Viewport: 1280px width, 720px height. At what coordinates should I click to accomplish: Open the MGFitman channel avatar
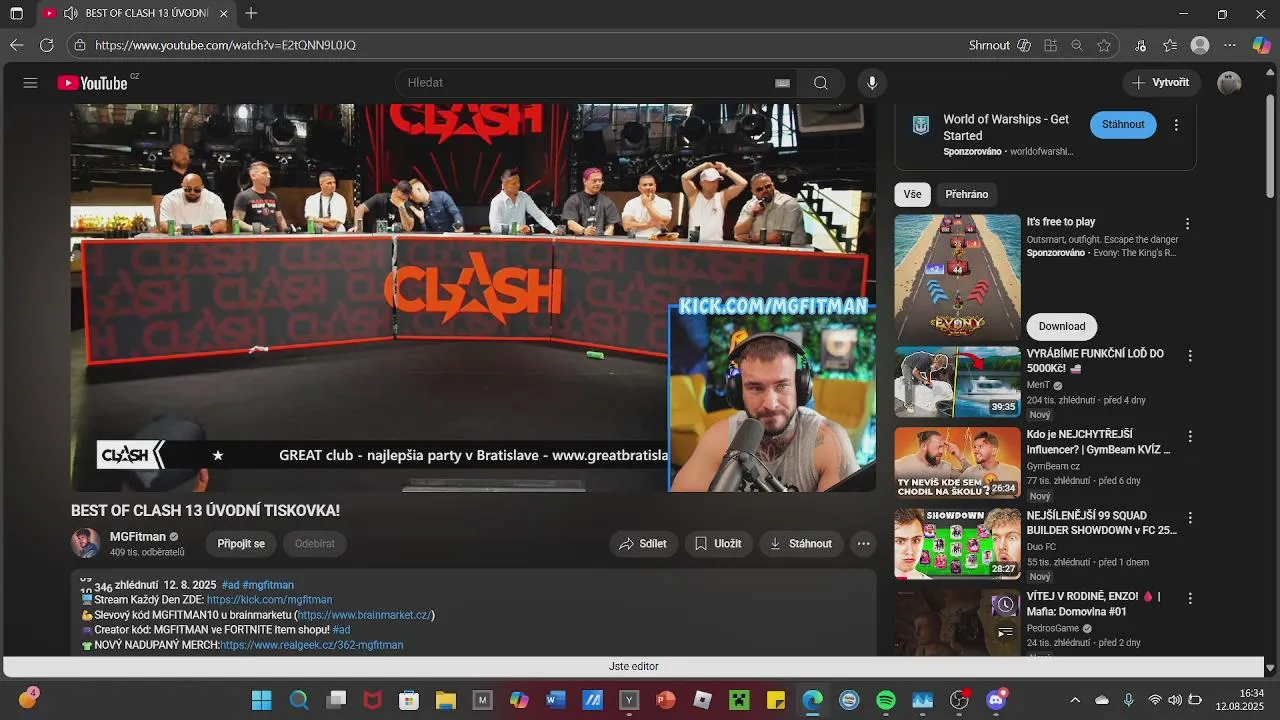coord(86,543)
